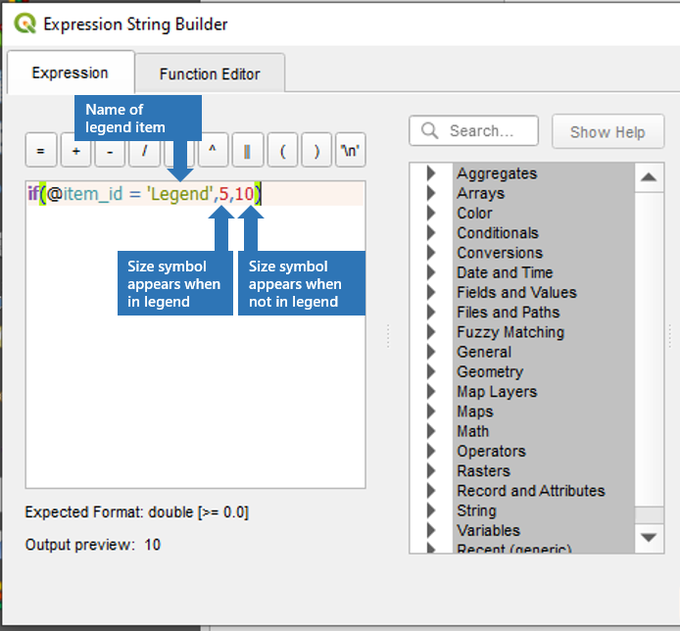Expand the Date and Time group

click(x=431, y=272)
